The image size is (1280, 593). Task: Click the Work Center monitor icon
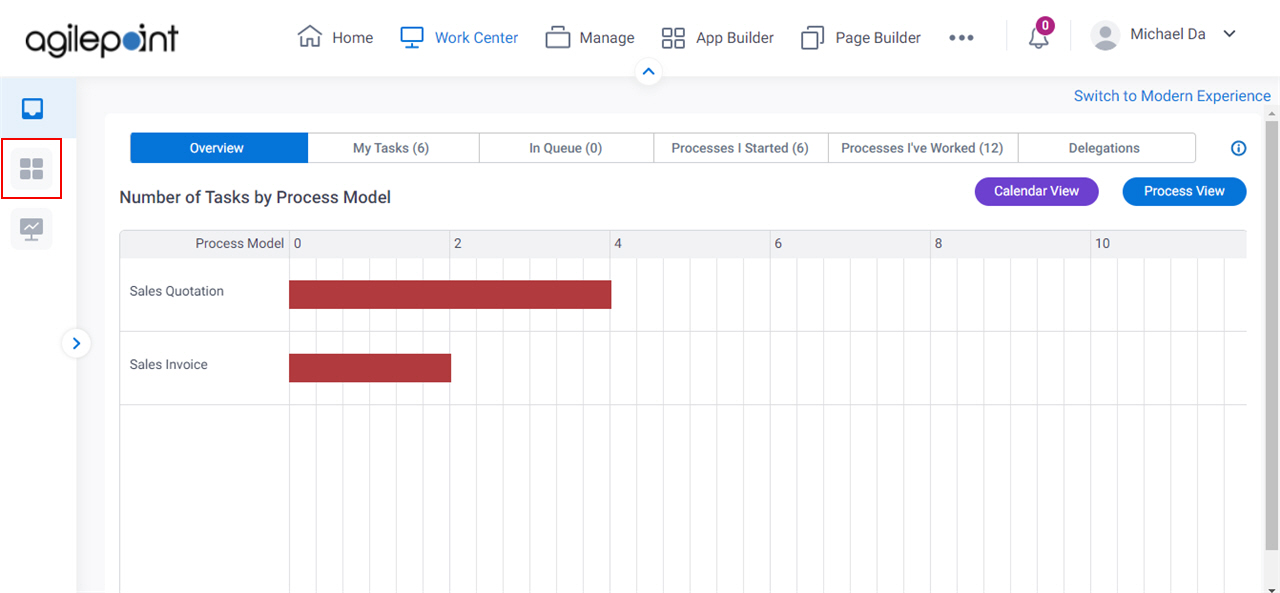[412, 37]
